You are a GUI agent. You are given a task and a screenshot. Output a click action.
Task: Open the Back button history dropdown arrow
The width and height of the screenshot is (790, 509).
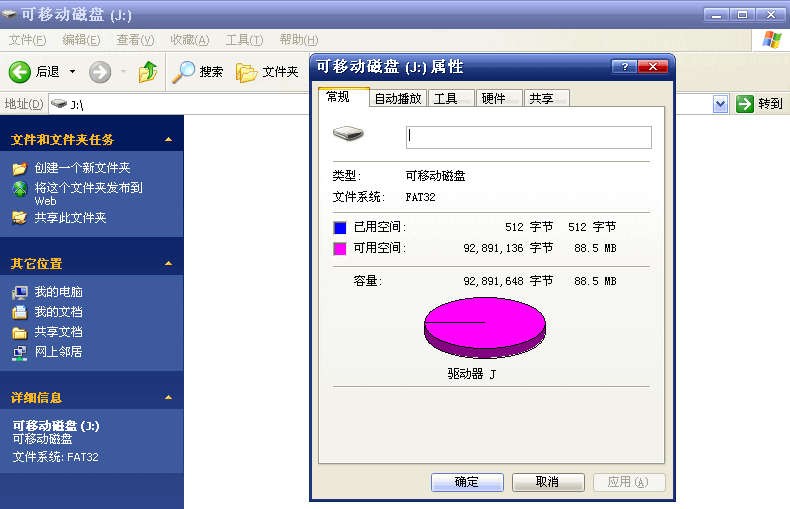(x=73, y=72)
